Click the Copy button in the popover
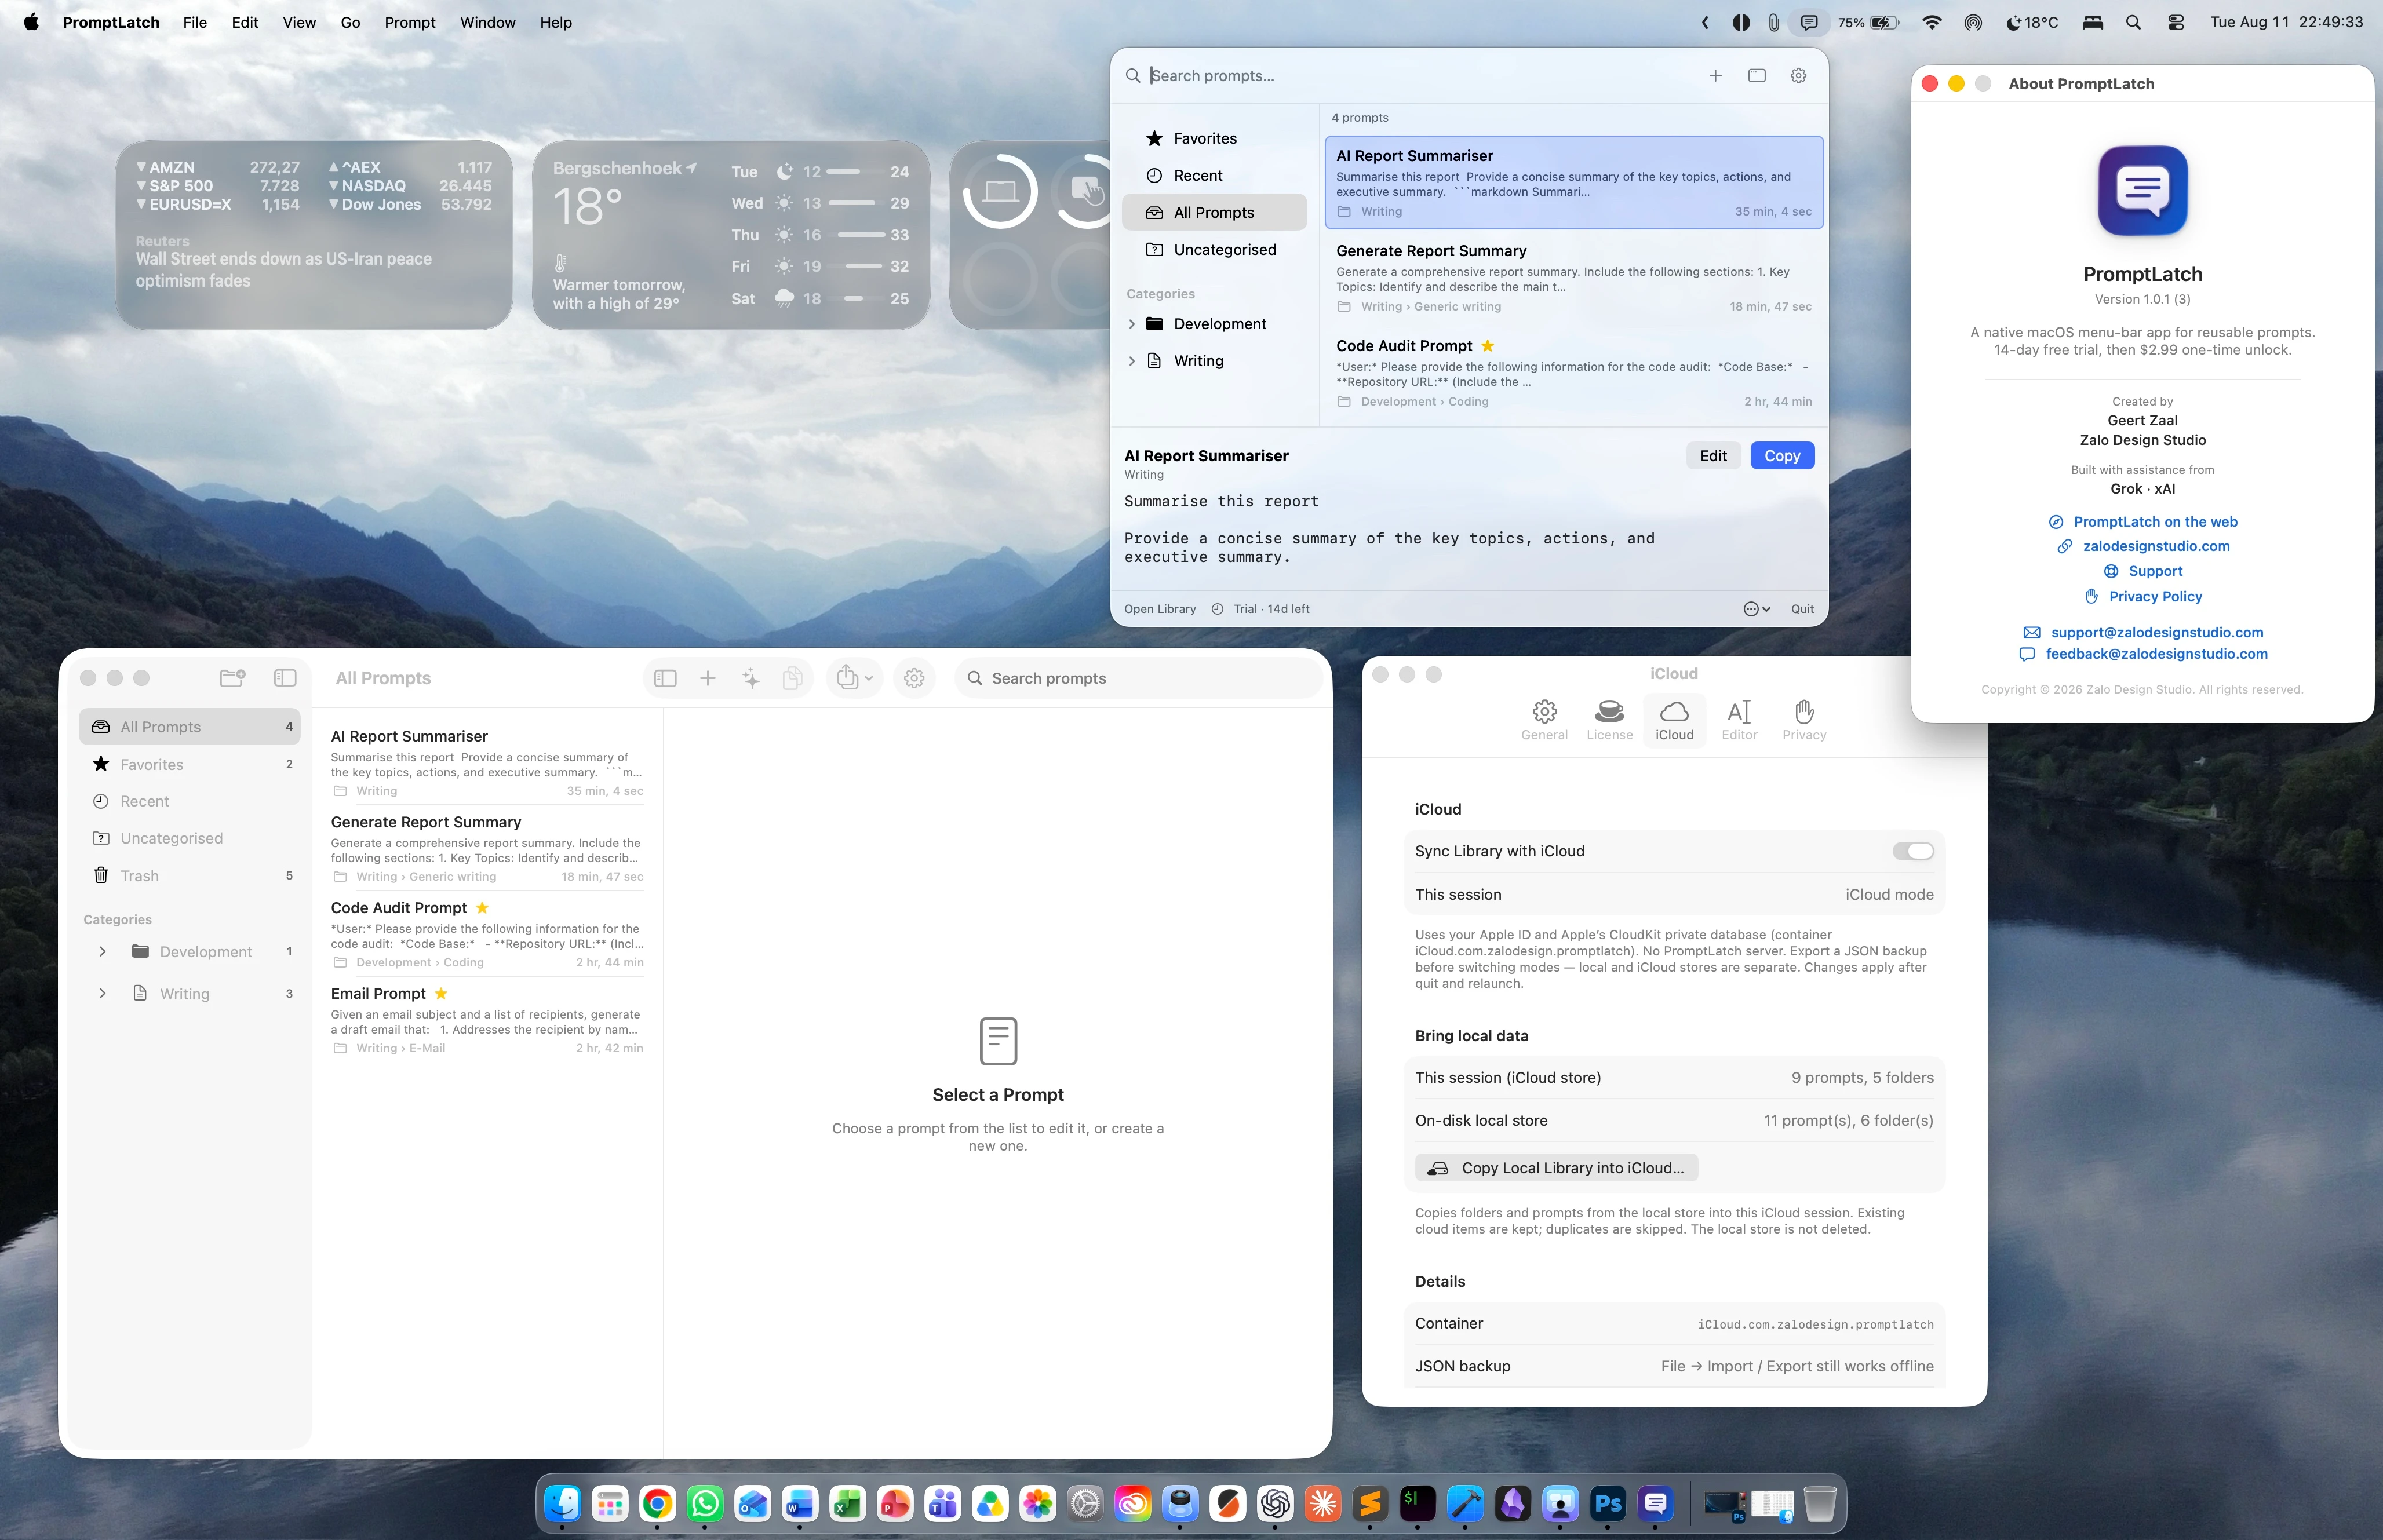 tap(1782, 456)
